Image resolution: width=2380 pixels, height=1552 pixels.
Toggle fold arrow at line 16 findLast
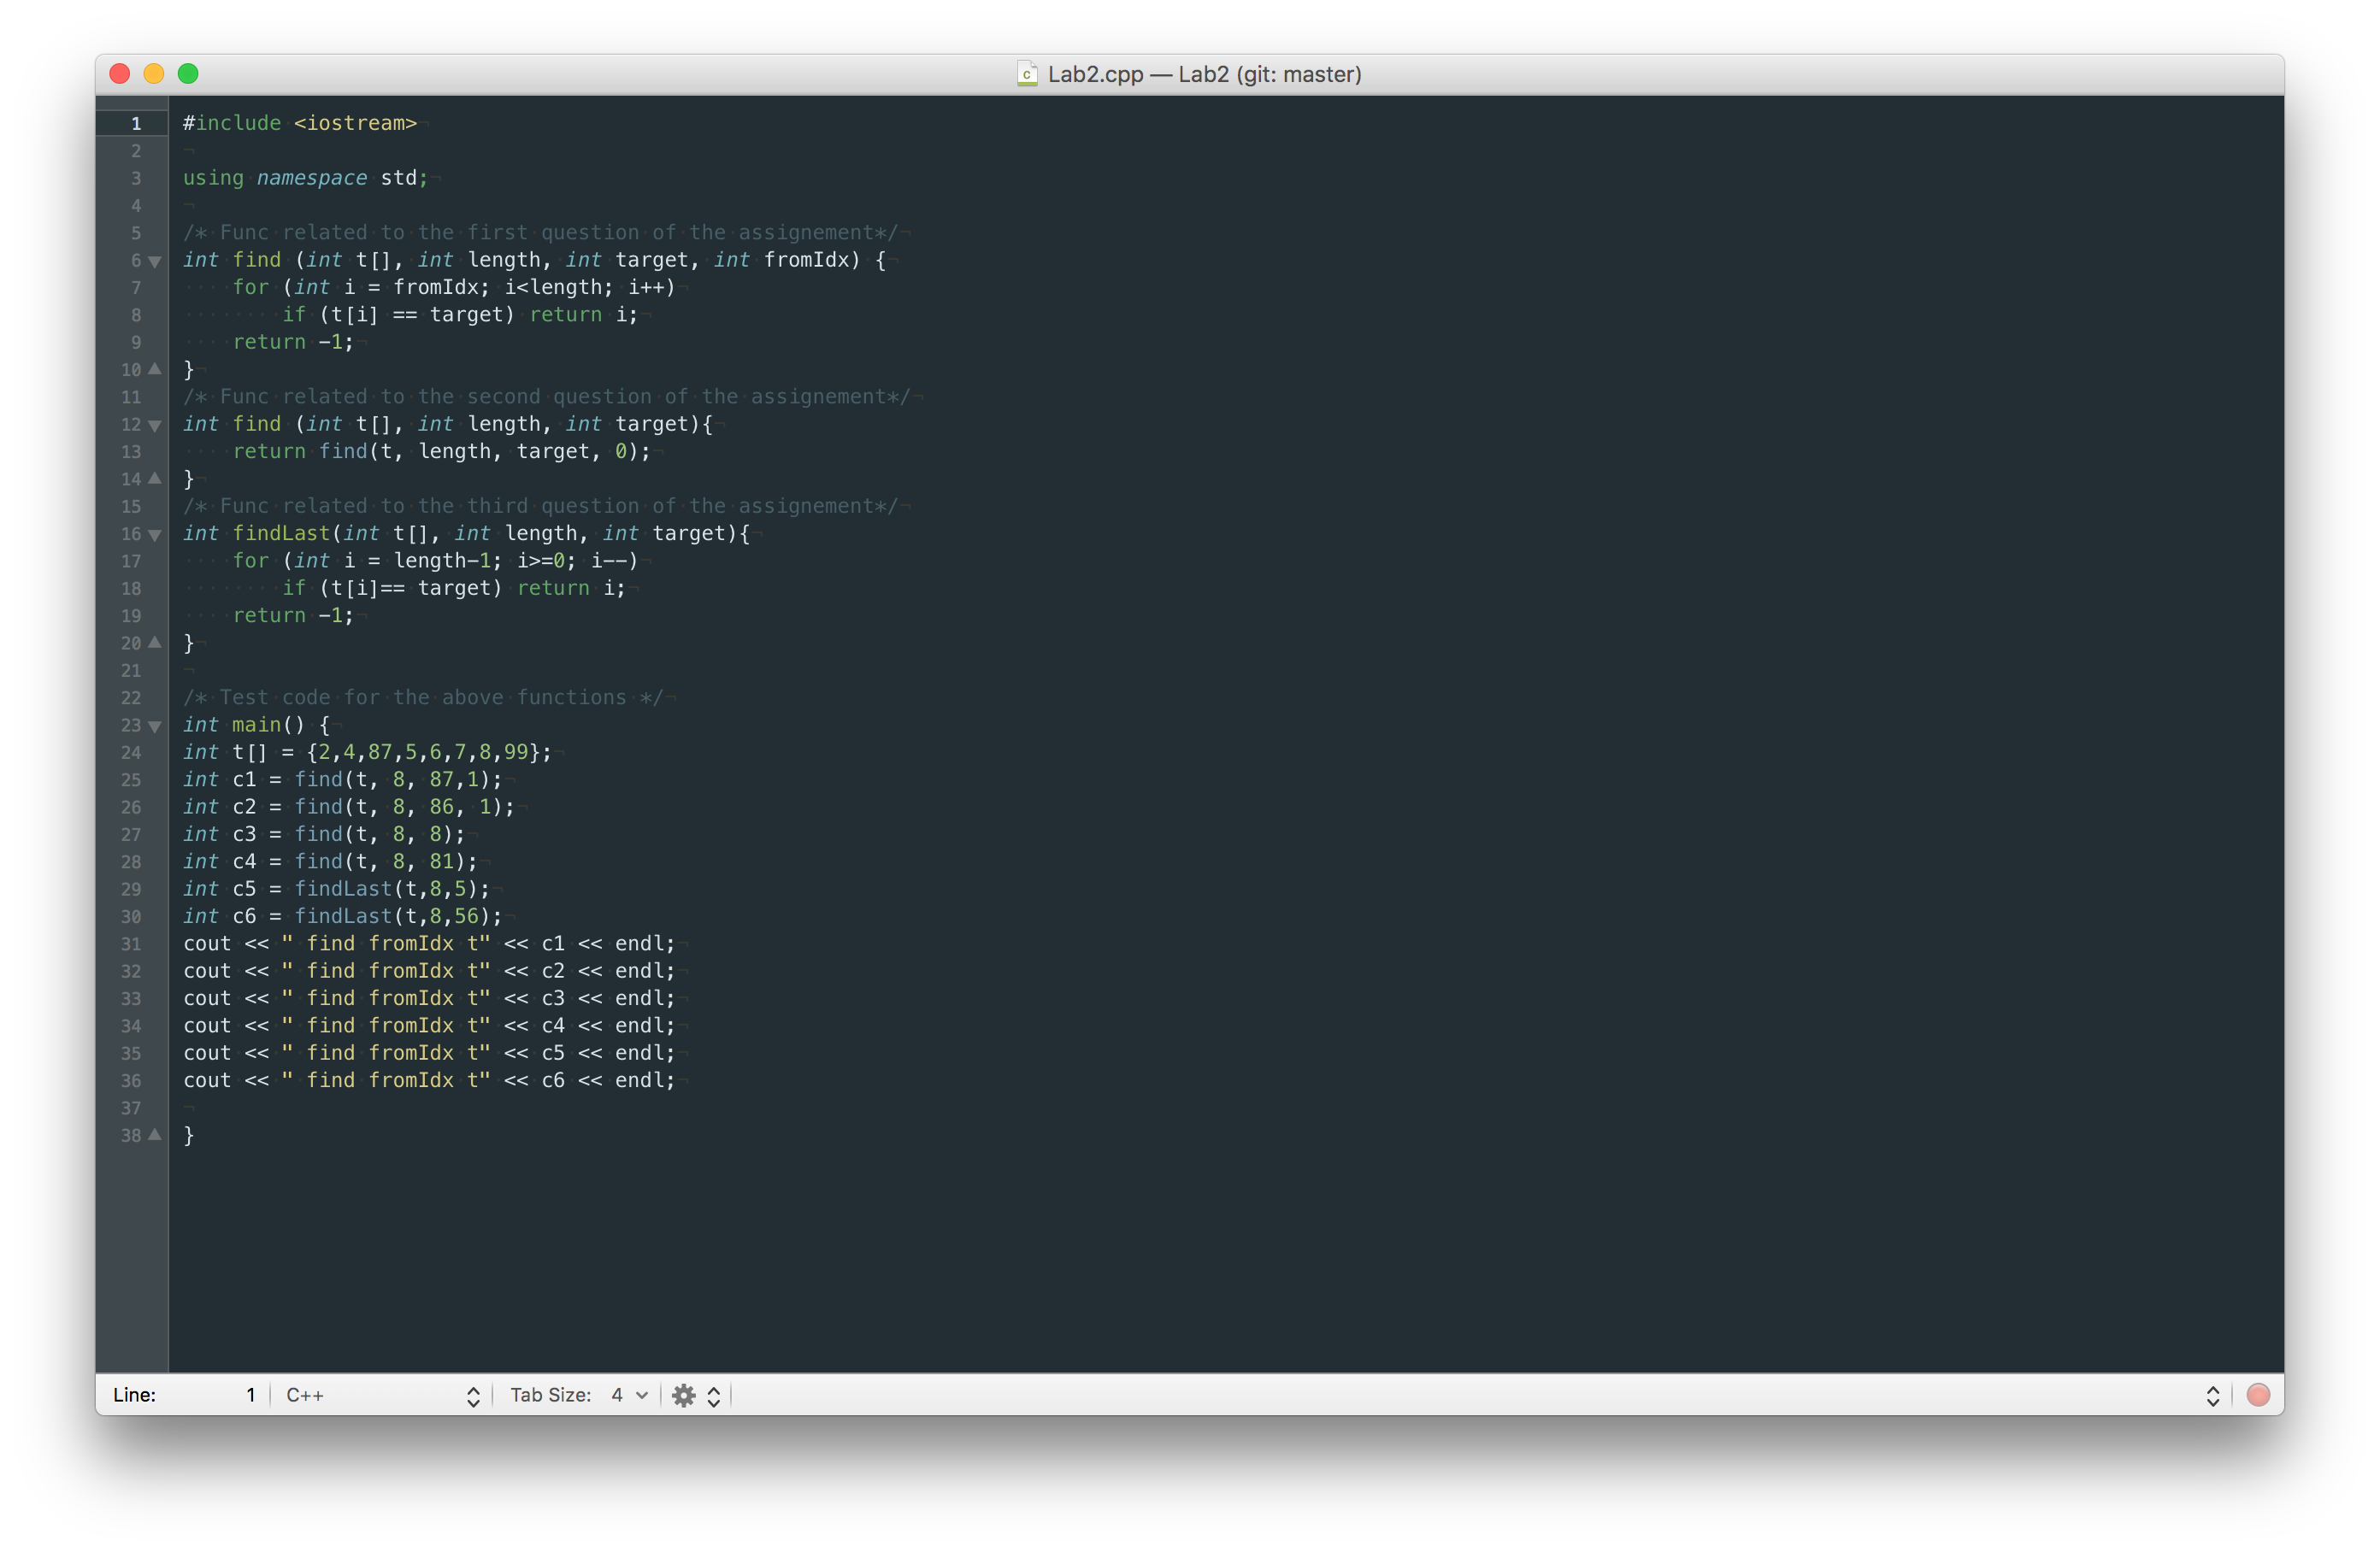[155, 535]
